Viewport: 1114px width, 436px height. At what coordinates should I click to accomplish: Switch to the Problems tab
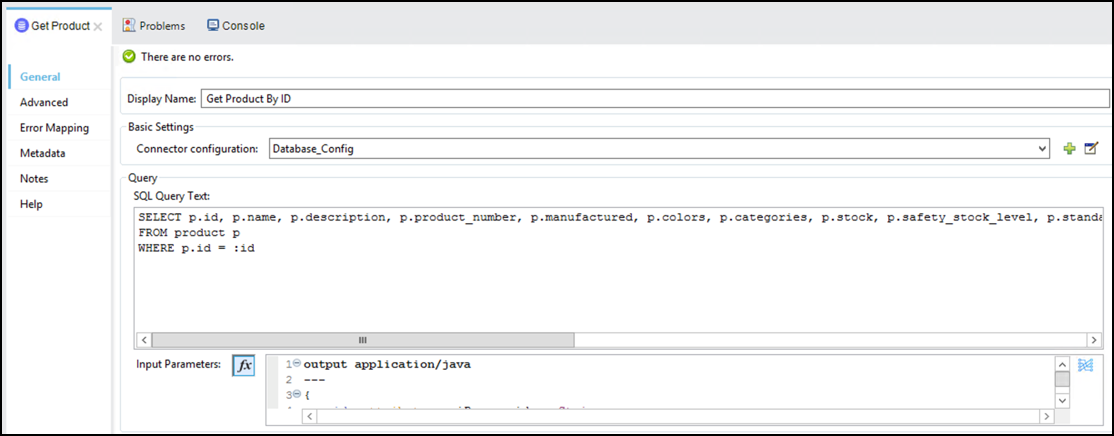tap(153, 26)
